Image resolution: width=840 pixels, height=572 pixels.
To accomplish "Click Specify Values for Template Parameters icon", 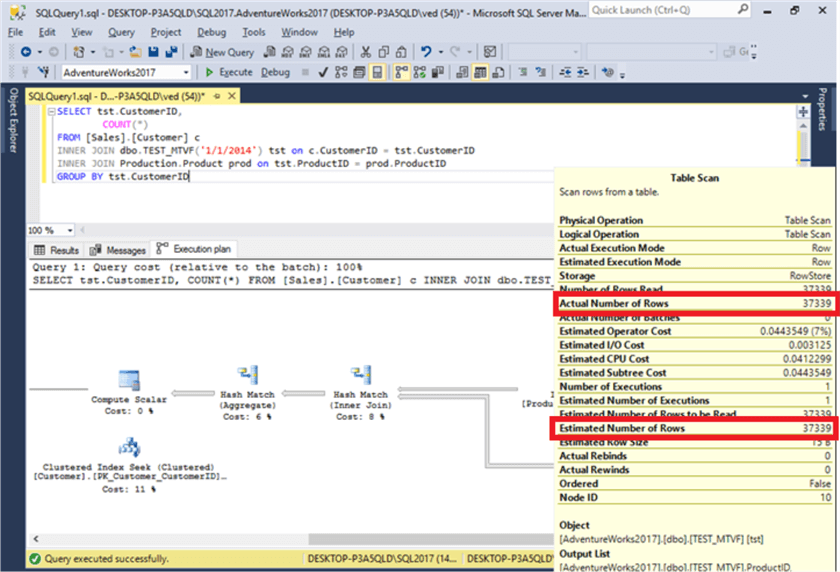I will tap(608, 72).
